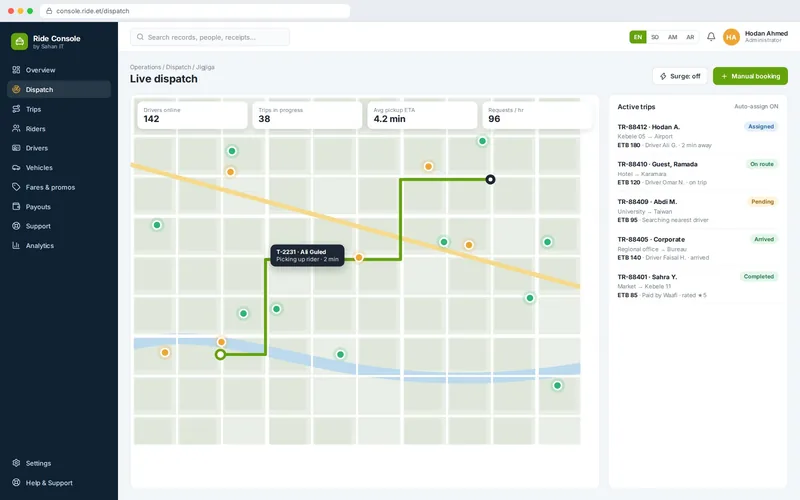Viewport: 800px width, 500px height.
Task: Open Drivers section
Action: [x=59, y=148]
